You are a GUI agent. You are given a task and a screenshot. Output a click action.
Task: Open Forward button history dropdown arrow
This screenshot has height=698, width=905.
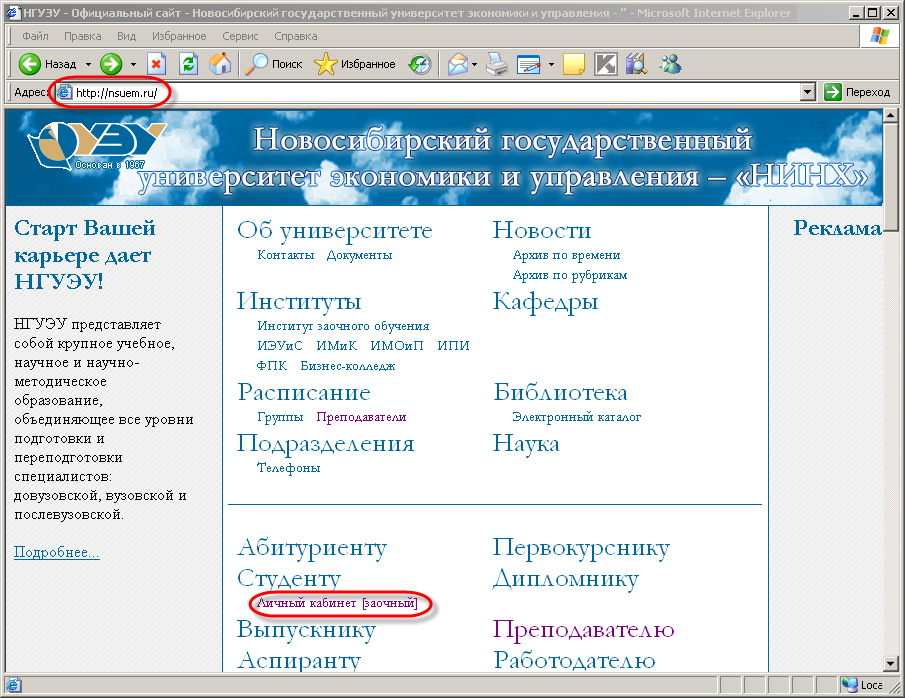133,64
